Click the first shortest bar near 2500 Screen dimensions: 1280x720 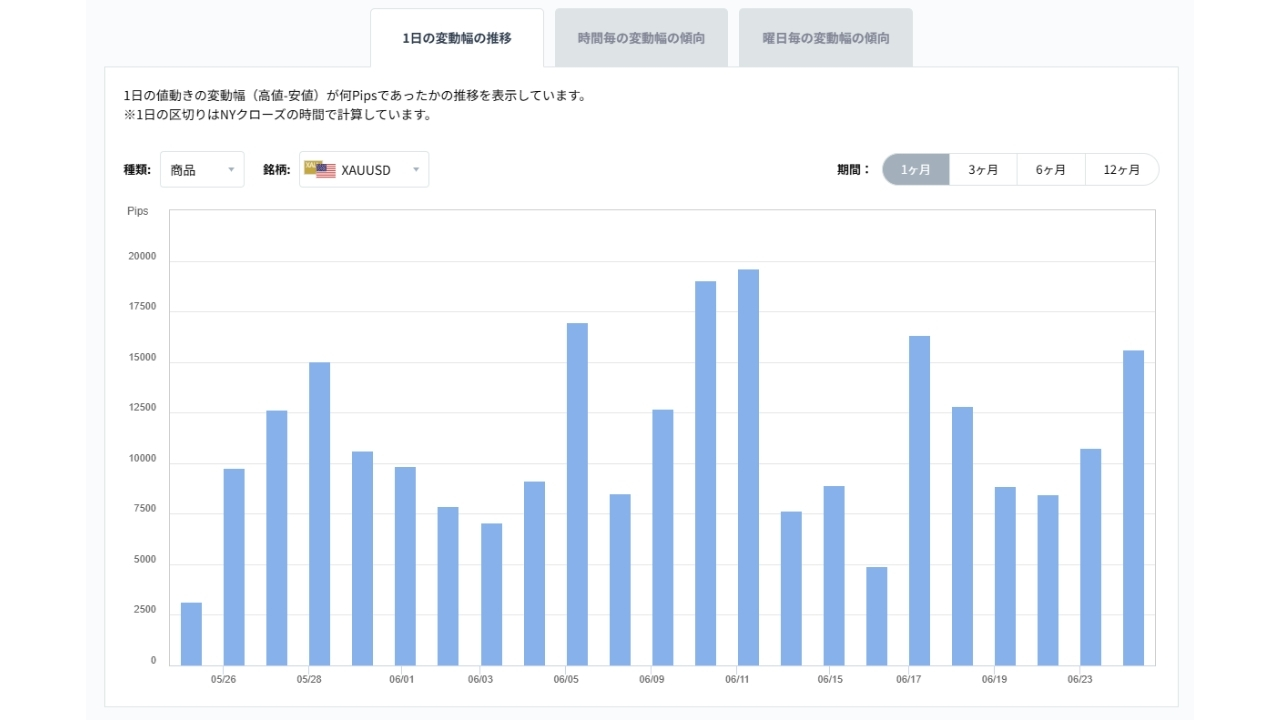point(191,634)
